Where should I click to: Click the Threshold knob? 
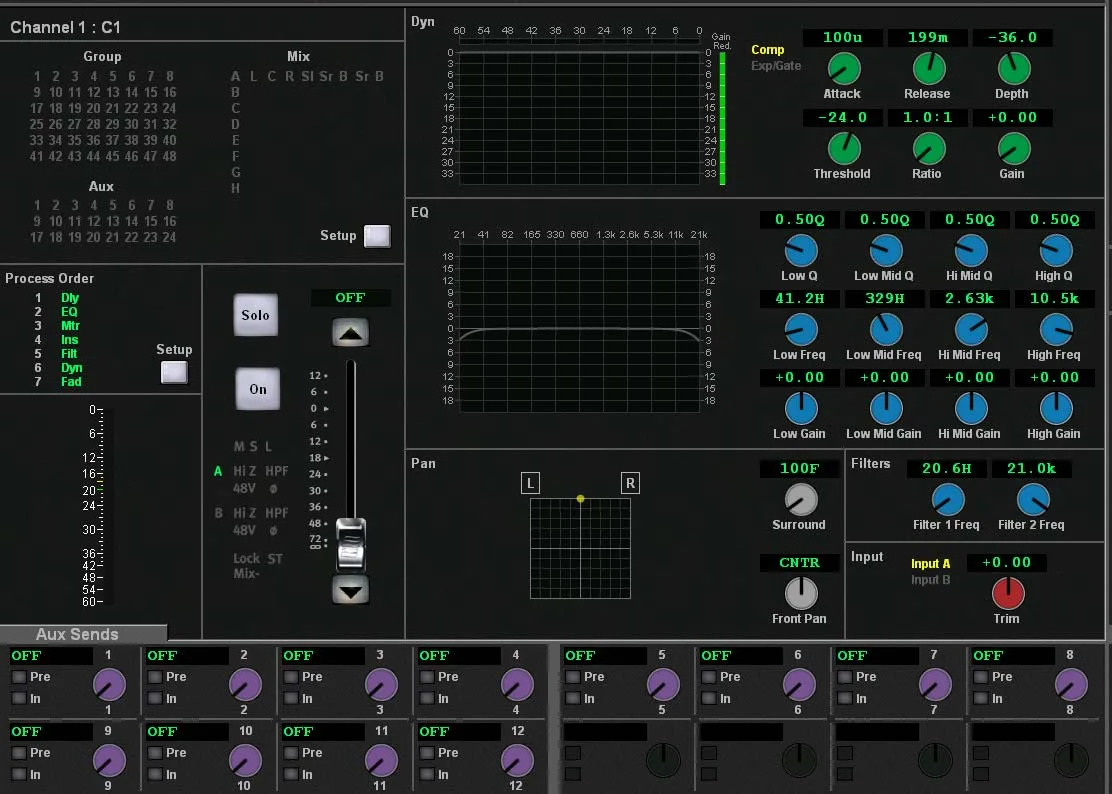point(843,149)
